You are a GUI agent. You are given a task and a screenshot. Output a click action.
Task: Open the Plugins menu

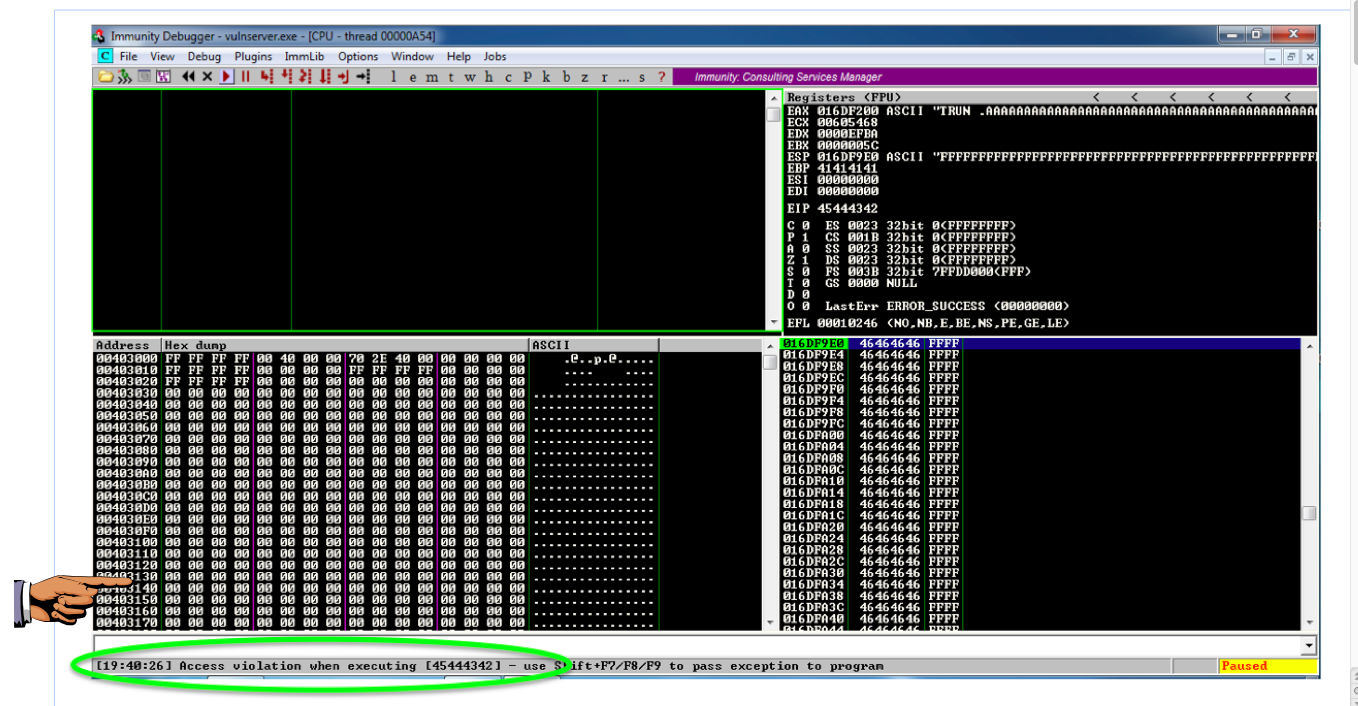point(254,57)
